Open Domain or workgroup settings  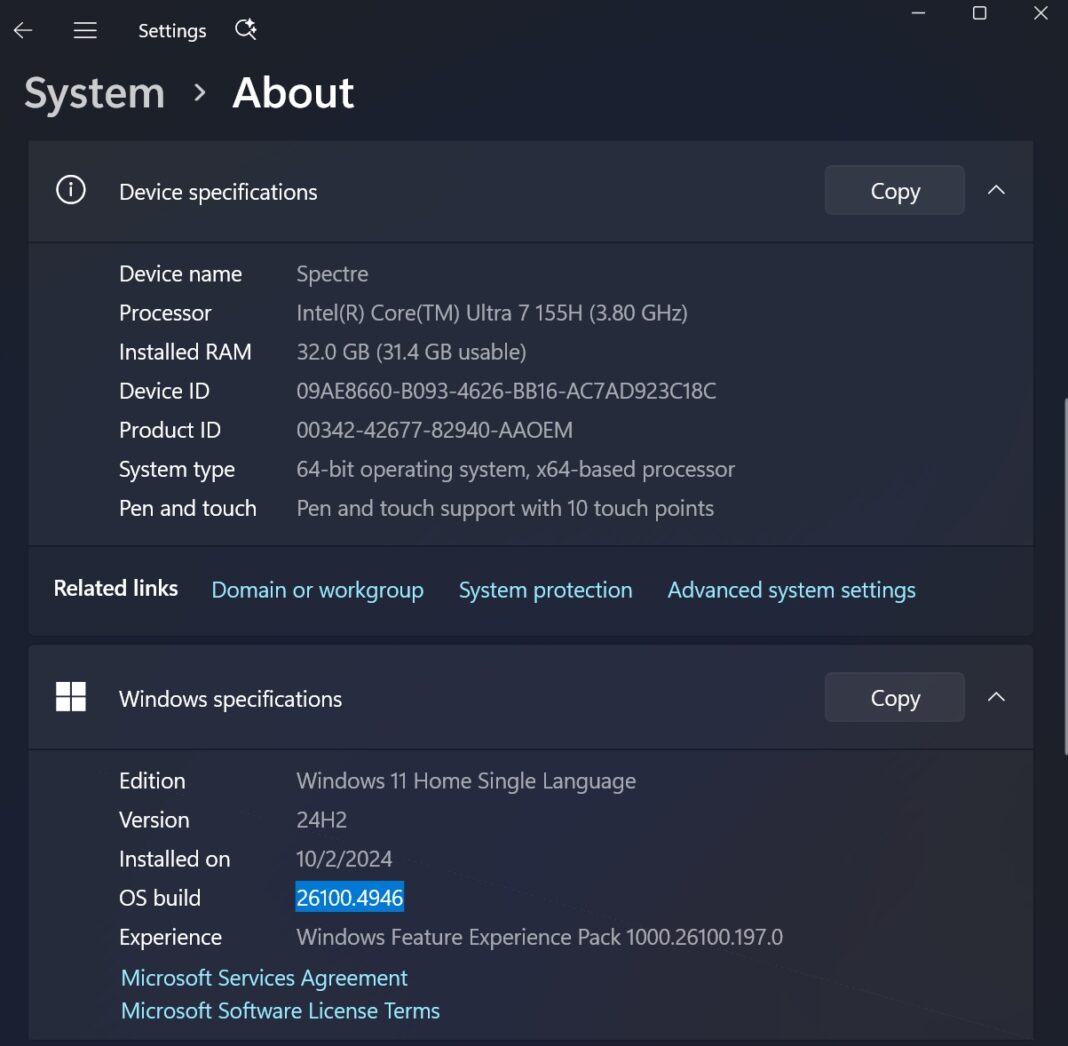click(317, 590)
